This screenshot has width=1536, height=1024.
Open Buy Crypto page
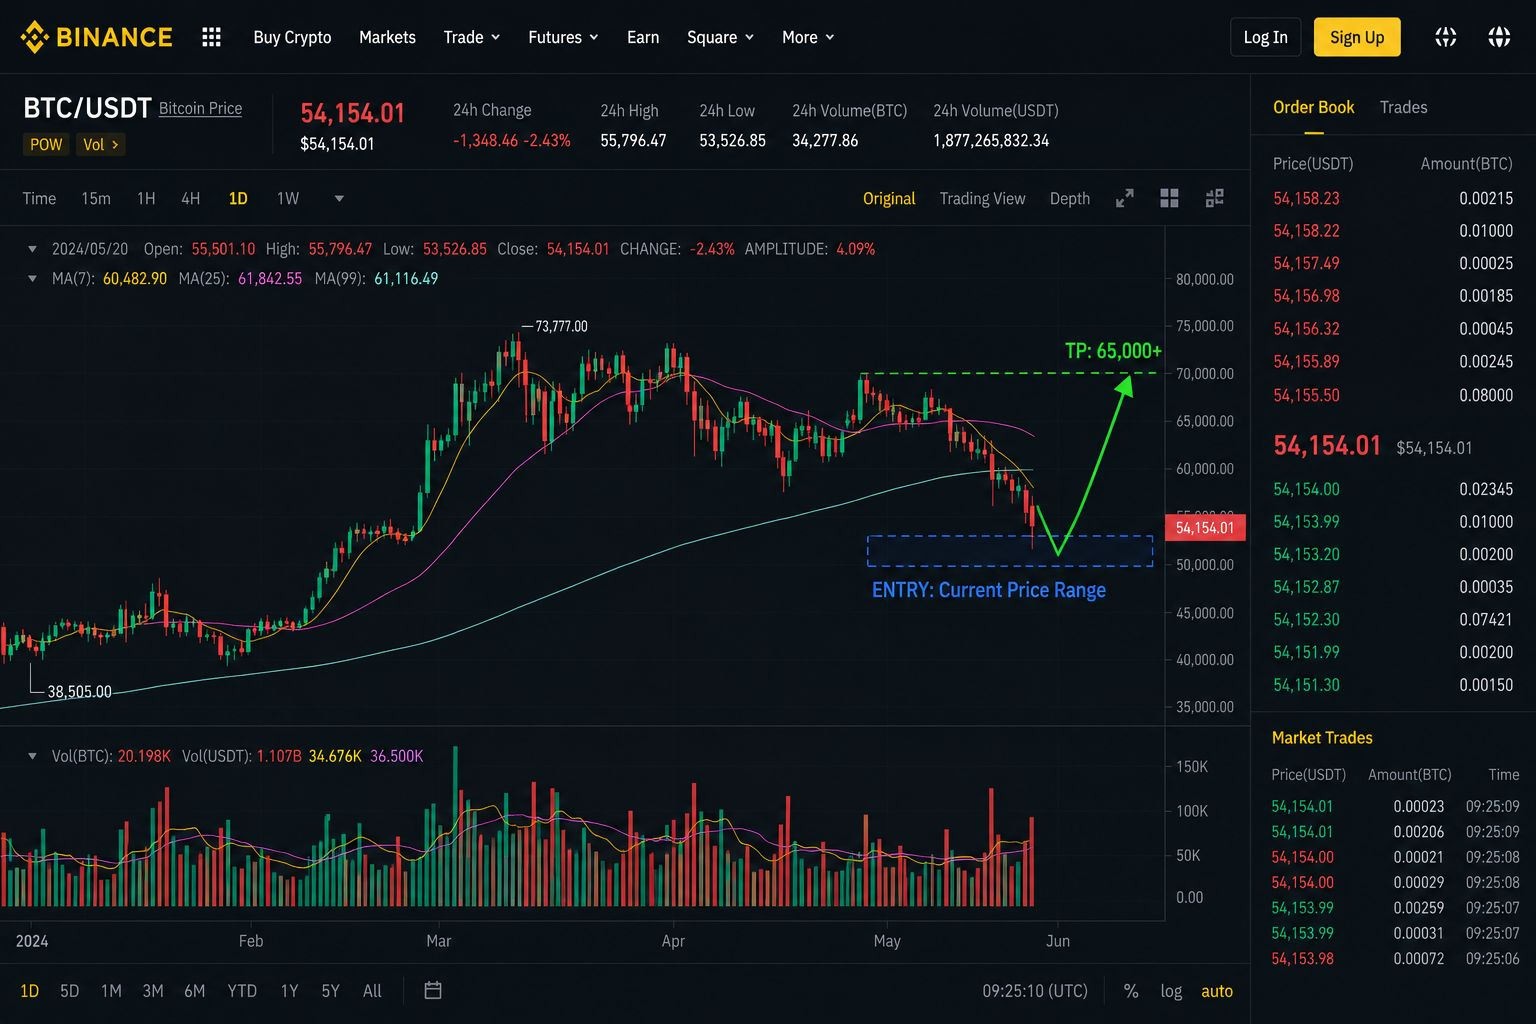(x=292, y=37)
